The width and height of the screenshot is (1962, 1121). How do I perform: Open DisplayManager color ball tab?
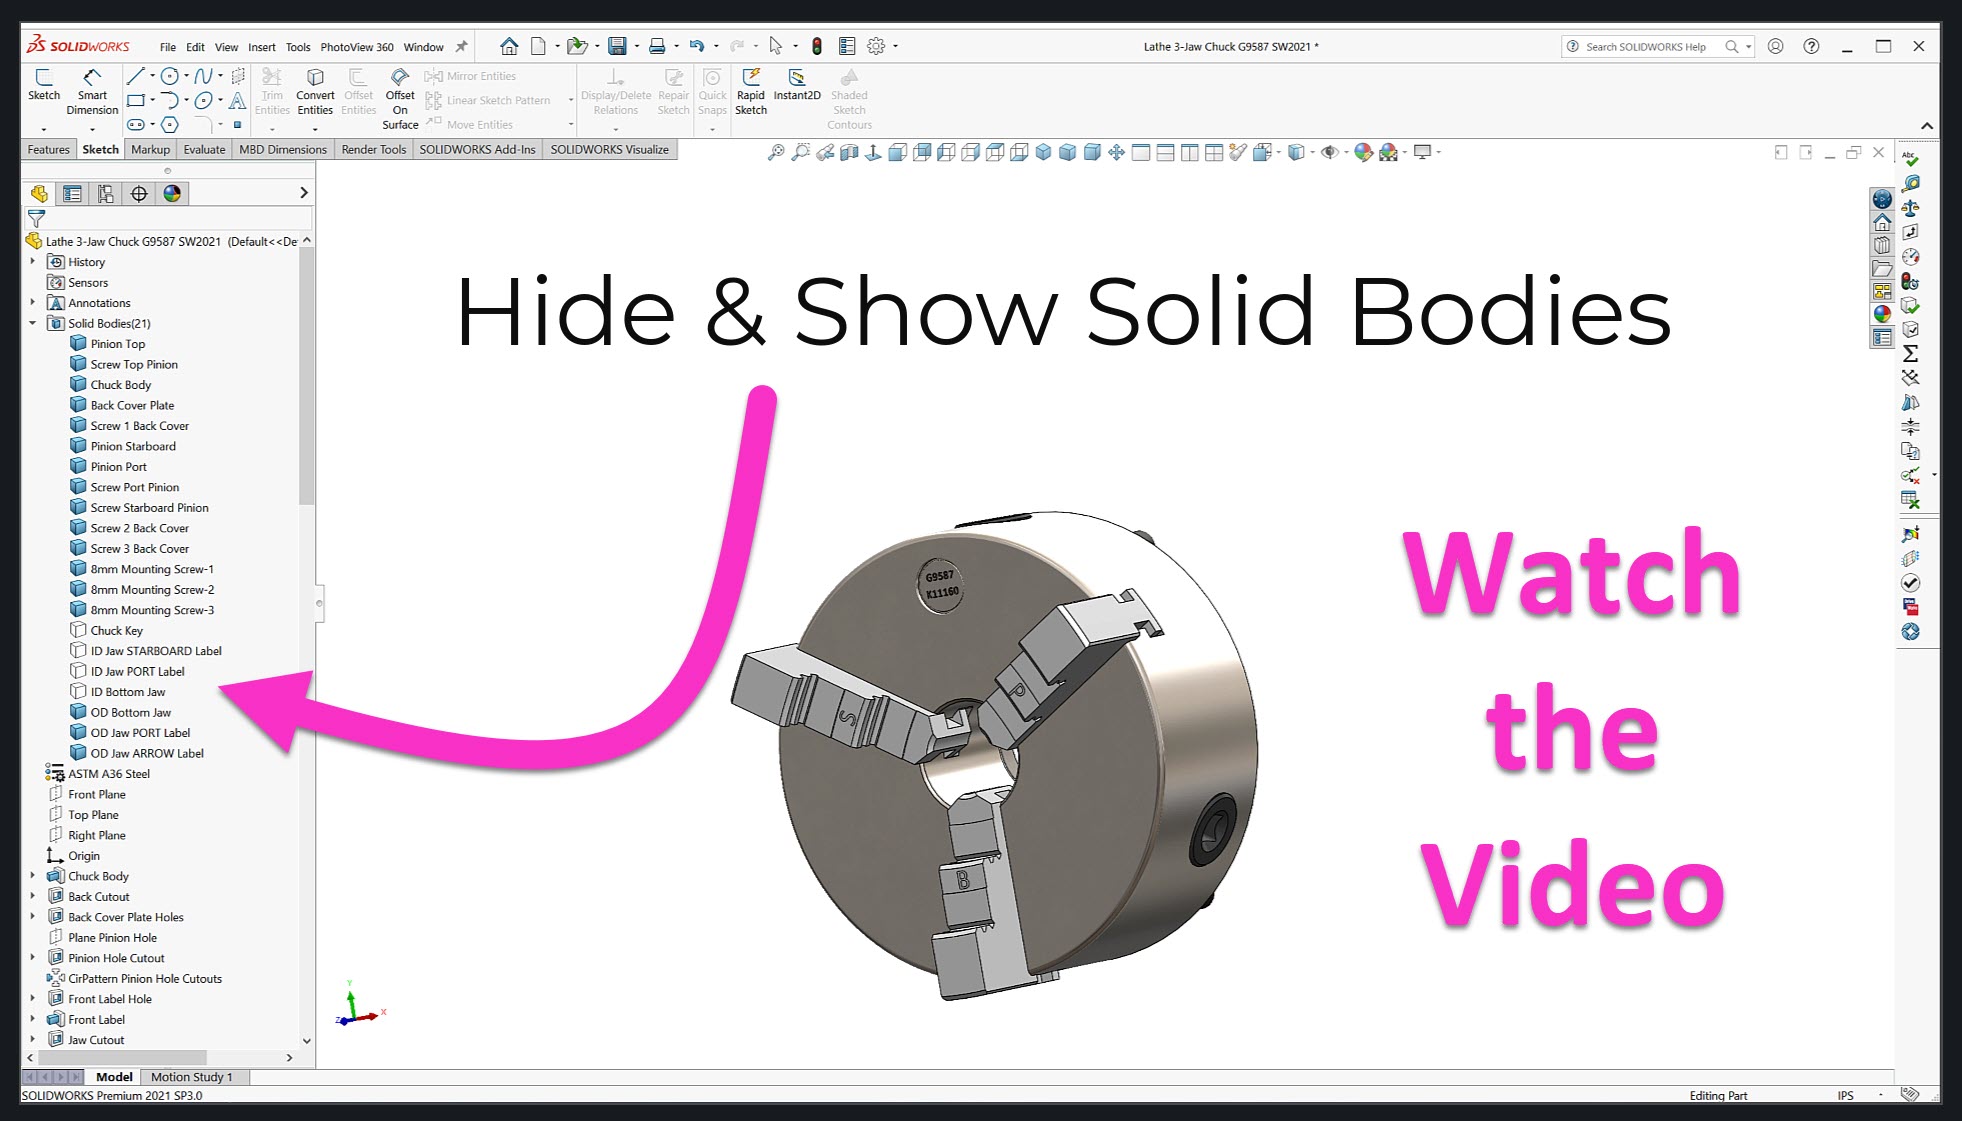(172, 193)
